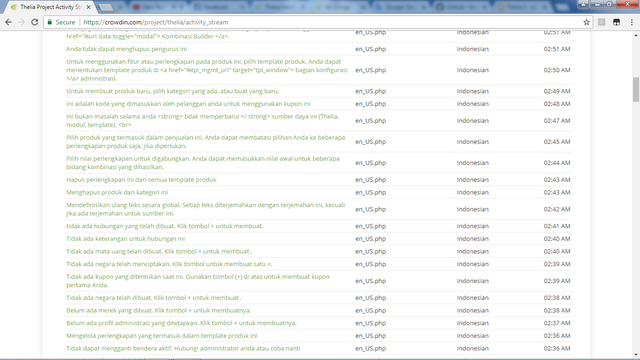This screenshot has width=640, height=360.
Task: Click the 02:47 AM timestamp
Action: coord(557,120)
